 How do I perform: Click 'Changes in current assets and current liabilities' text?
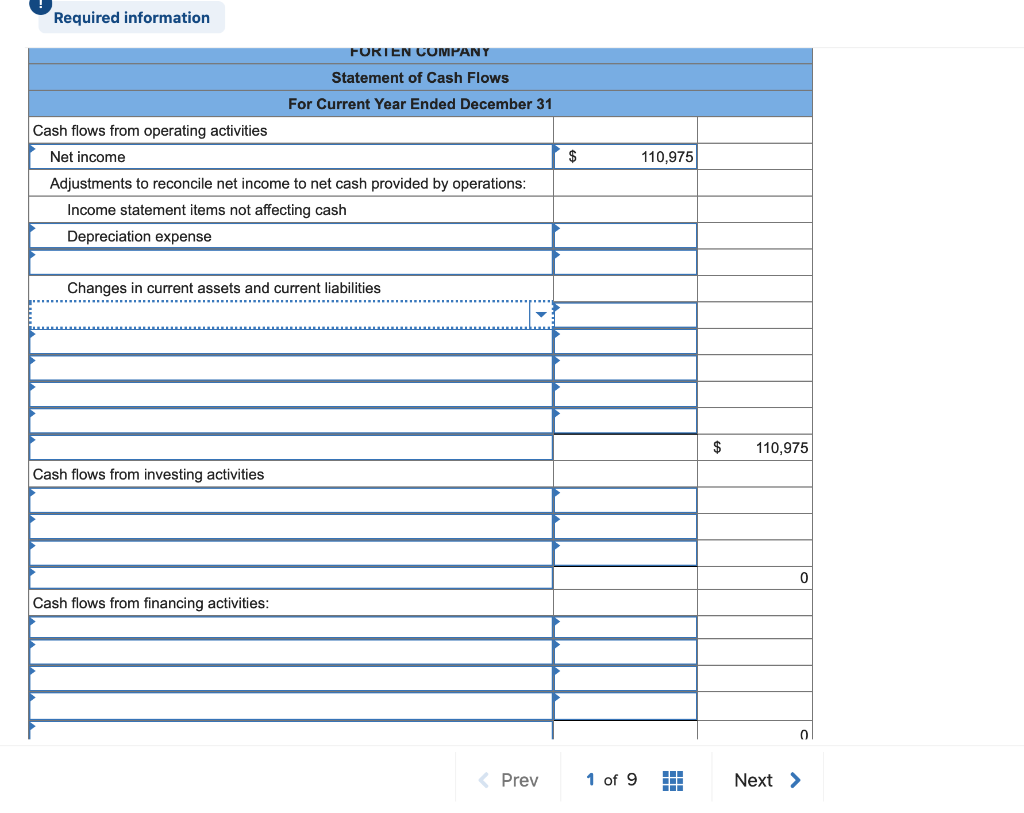pos(224,288)
